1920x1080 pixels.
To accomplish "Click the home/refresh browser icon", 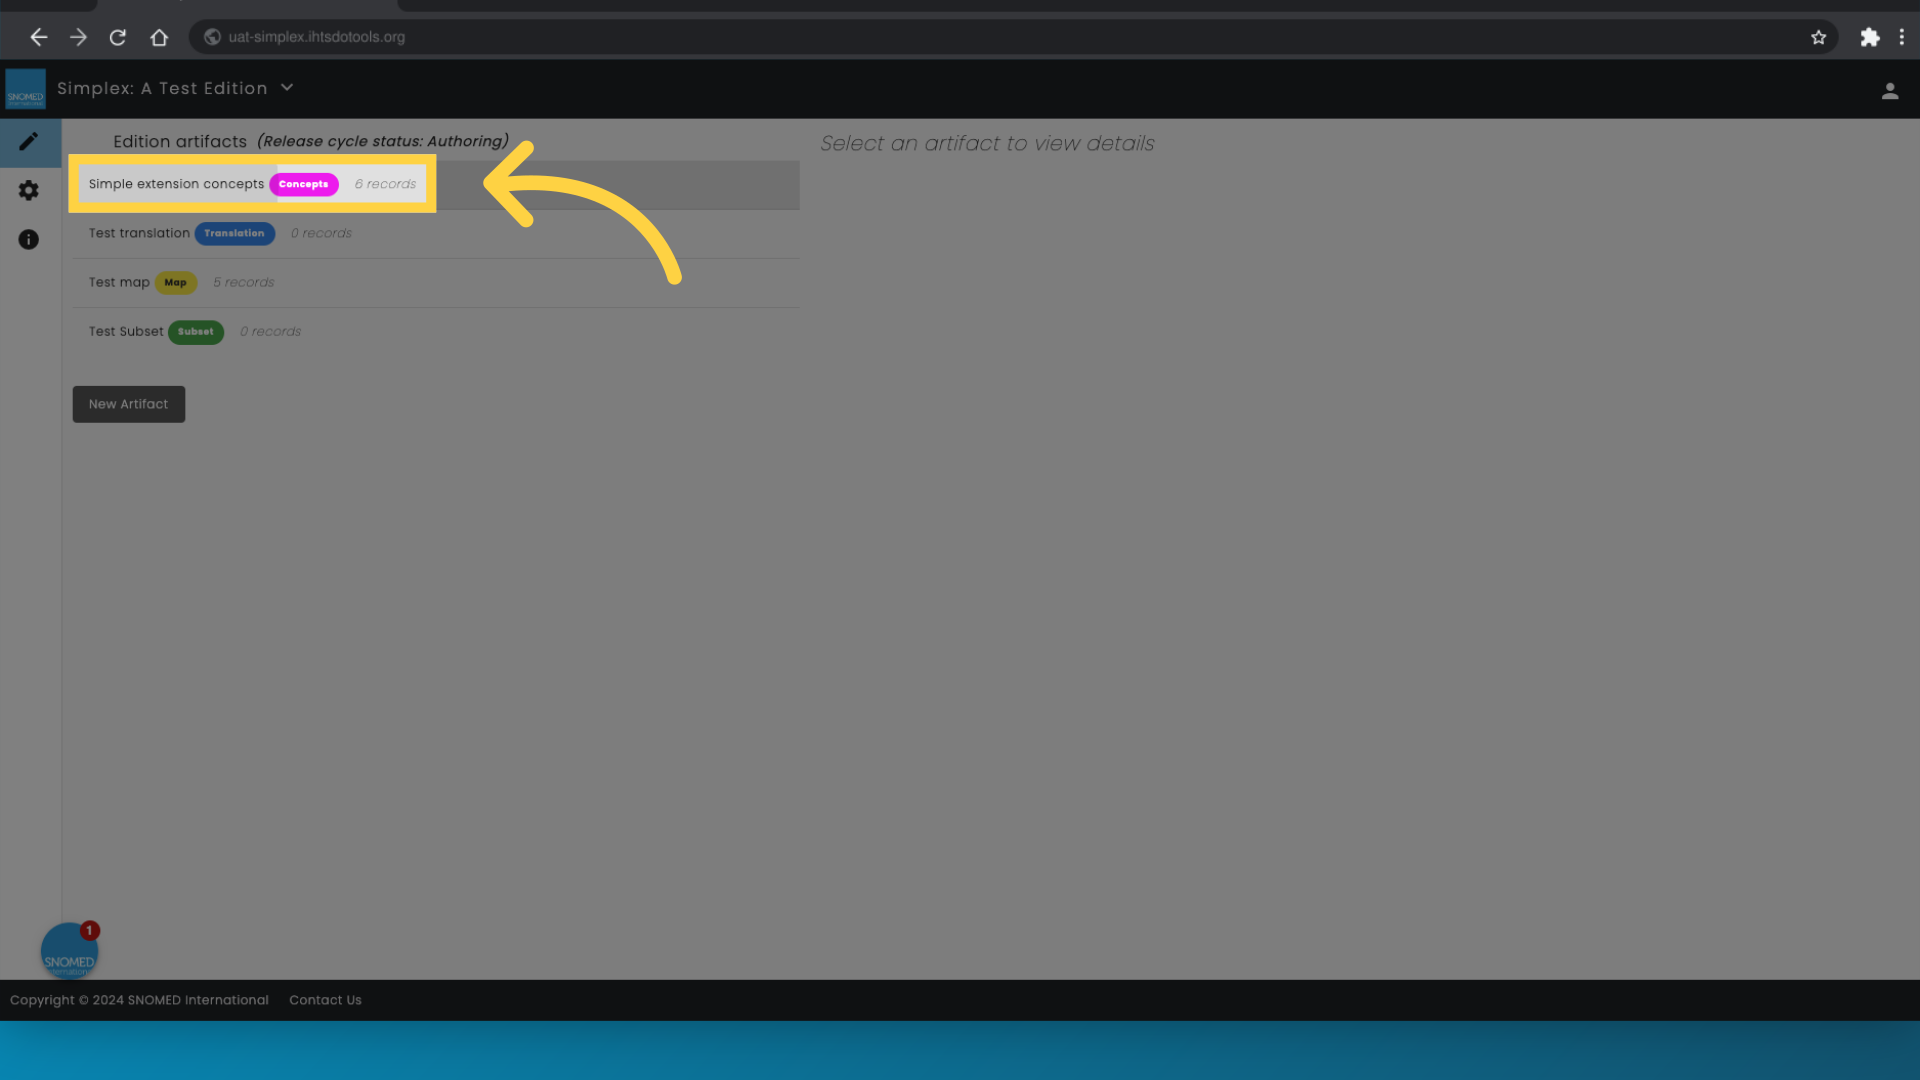I will click(x=158, y=37).
